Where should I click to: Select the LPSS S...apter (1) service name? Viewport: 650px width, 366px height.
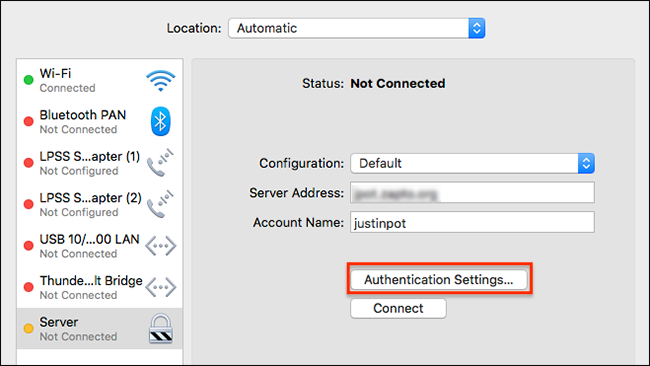point(90,157)
